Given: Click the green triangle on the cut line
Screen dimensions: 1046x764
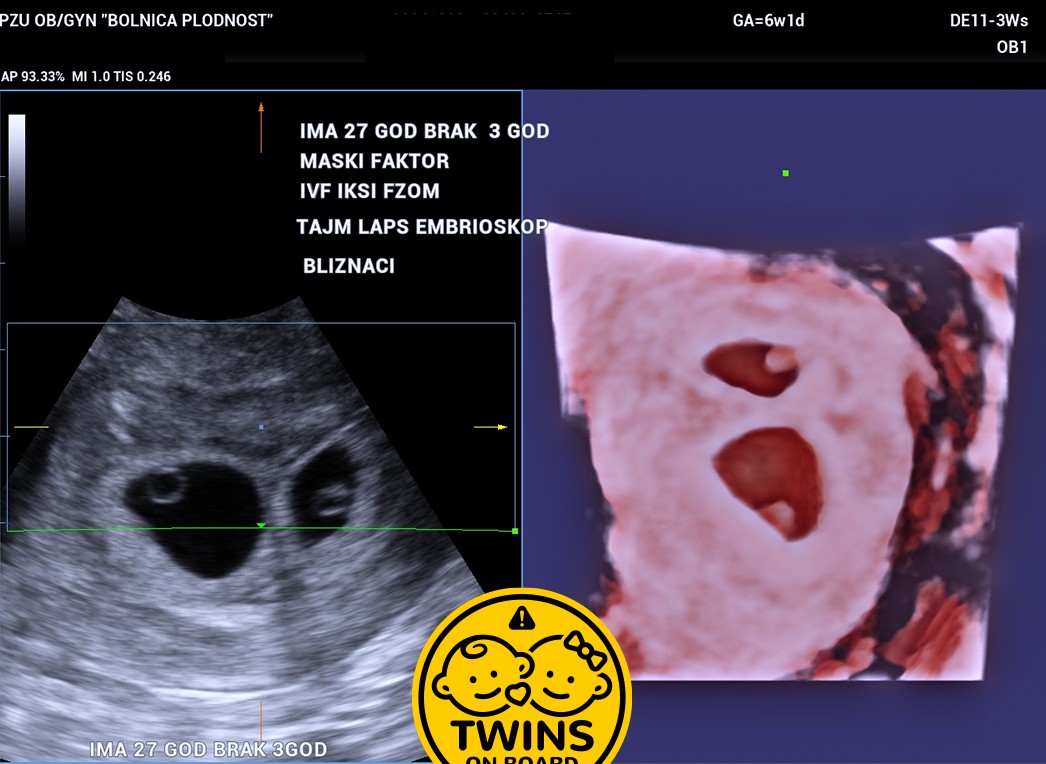Looking at the screenshot, I should (262, 526).
